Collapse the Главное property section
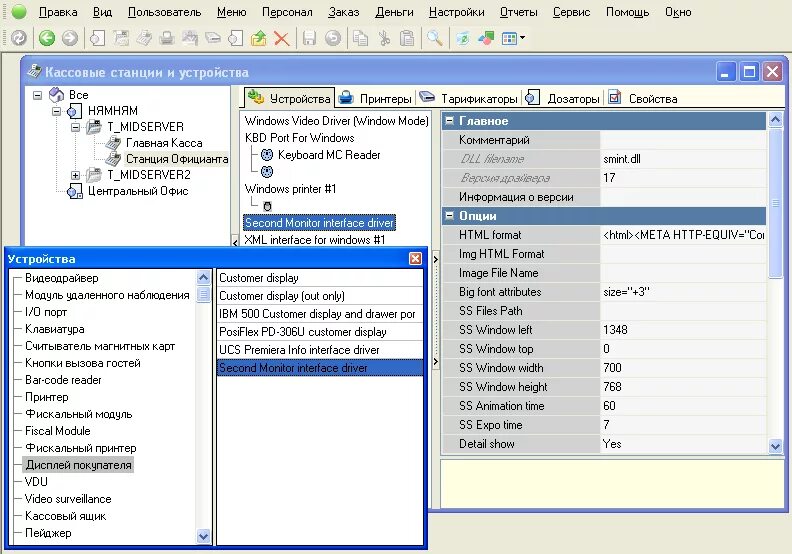792x554 pixels. [449, 121]
